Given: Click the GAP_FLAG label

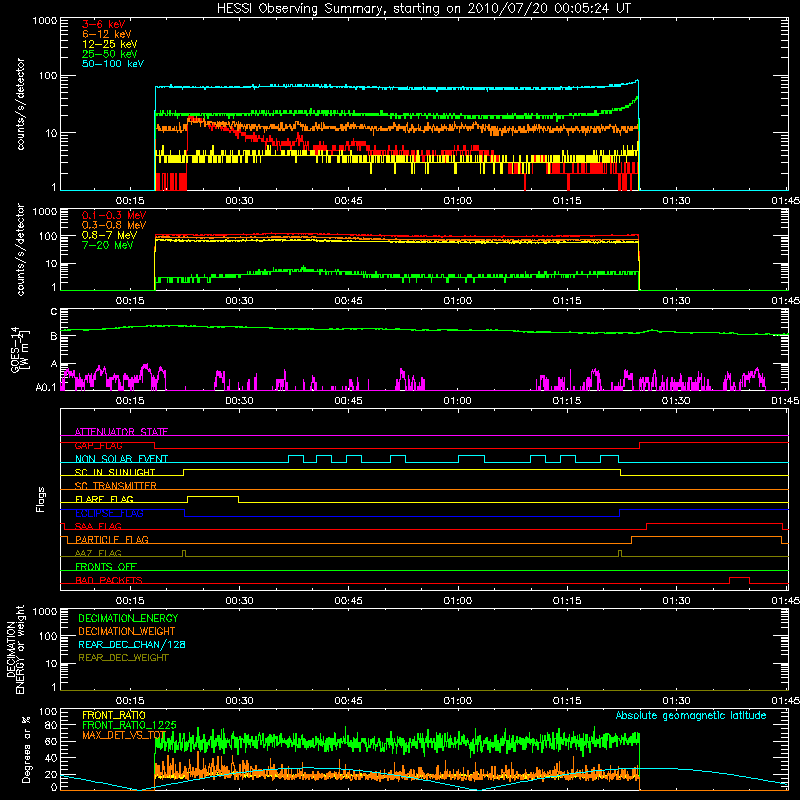Looking at the screenshot, I should (x=98, y=445).
